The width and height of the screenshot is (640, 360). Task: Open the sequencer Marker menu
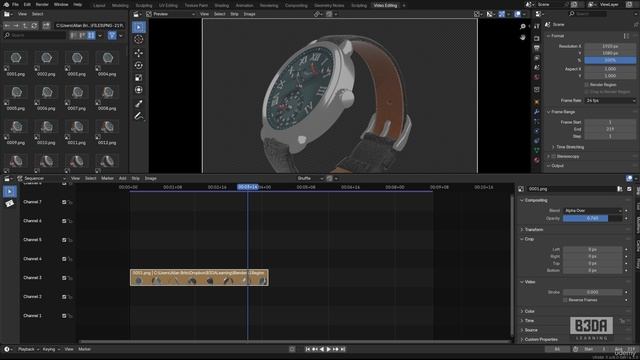107,178
